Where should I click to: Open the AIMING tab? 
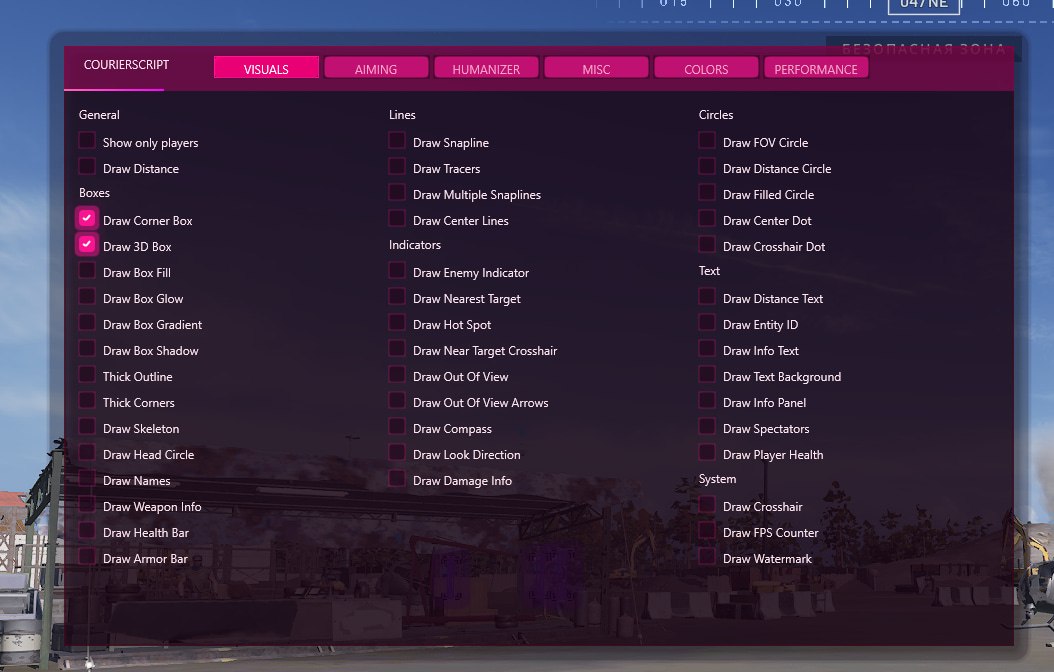tap(376, 68)
